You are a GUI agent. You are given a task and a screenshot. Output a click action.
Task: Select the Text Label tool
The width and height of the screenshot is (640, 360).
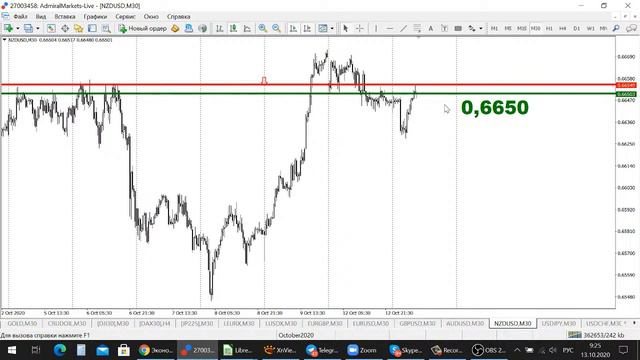pos(444,28)
